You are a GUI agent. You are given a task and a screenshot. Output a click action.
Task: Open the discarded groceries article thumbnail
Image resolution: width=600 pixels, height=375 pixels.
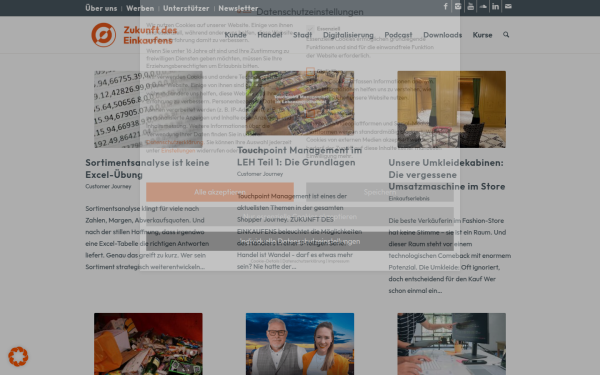tap(148, 344)
